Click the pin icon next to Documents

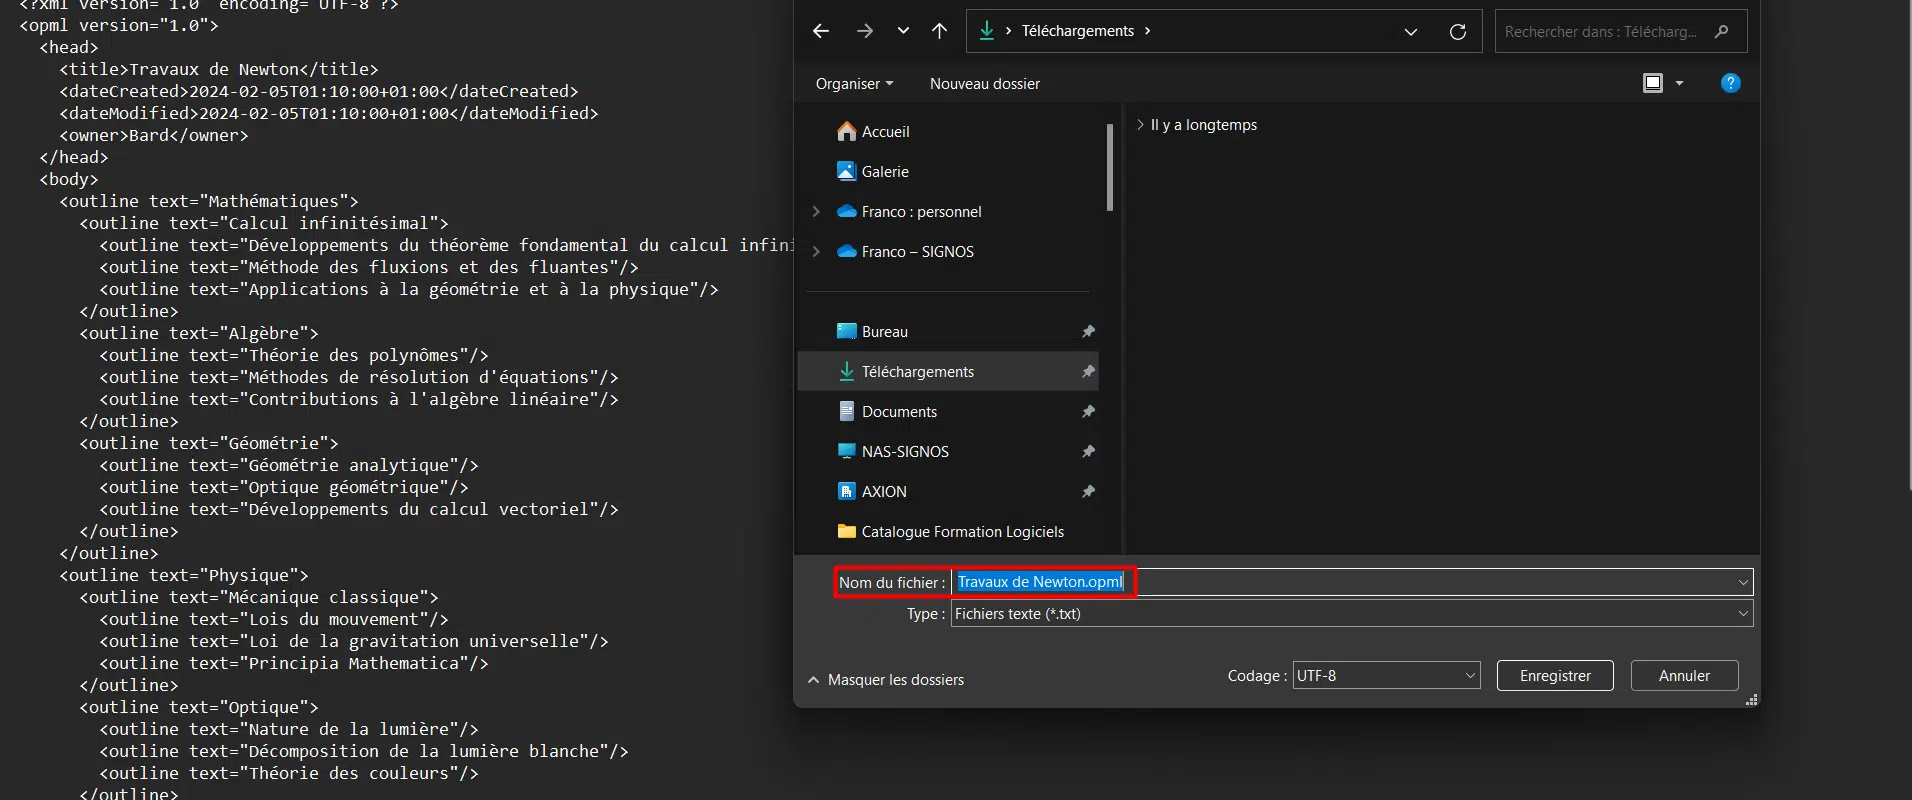(1088, 412)
